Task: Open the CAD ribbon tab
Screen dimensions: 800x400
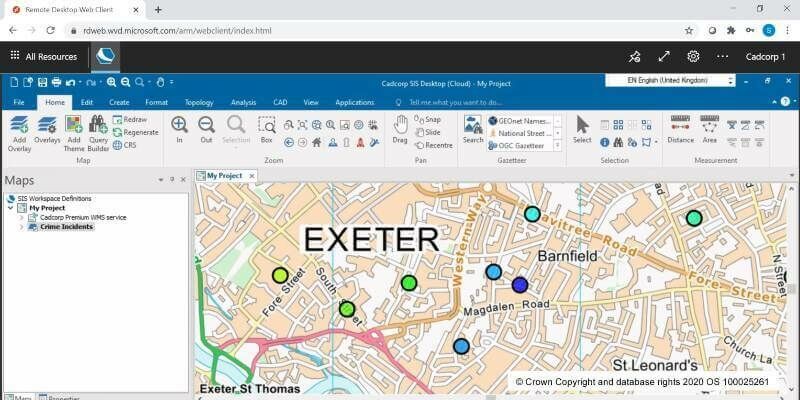Action: point(280,102)
